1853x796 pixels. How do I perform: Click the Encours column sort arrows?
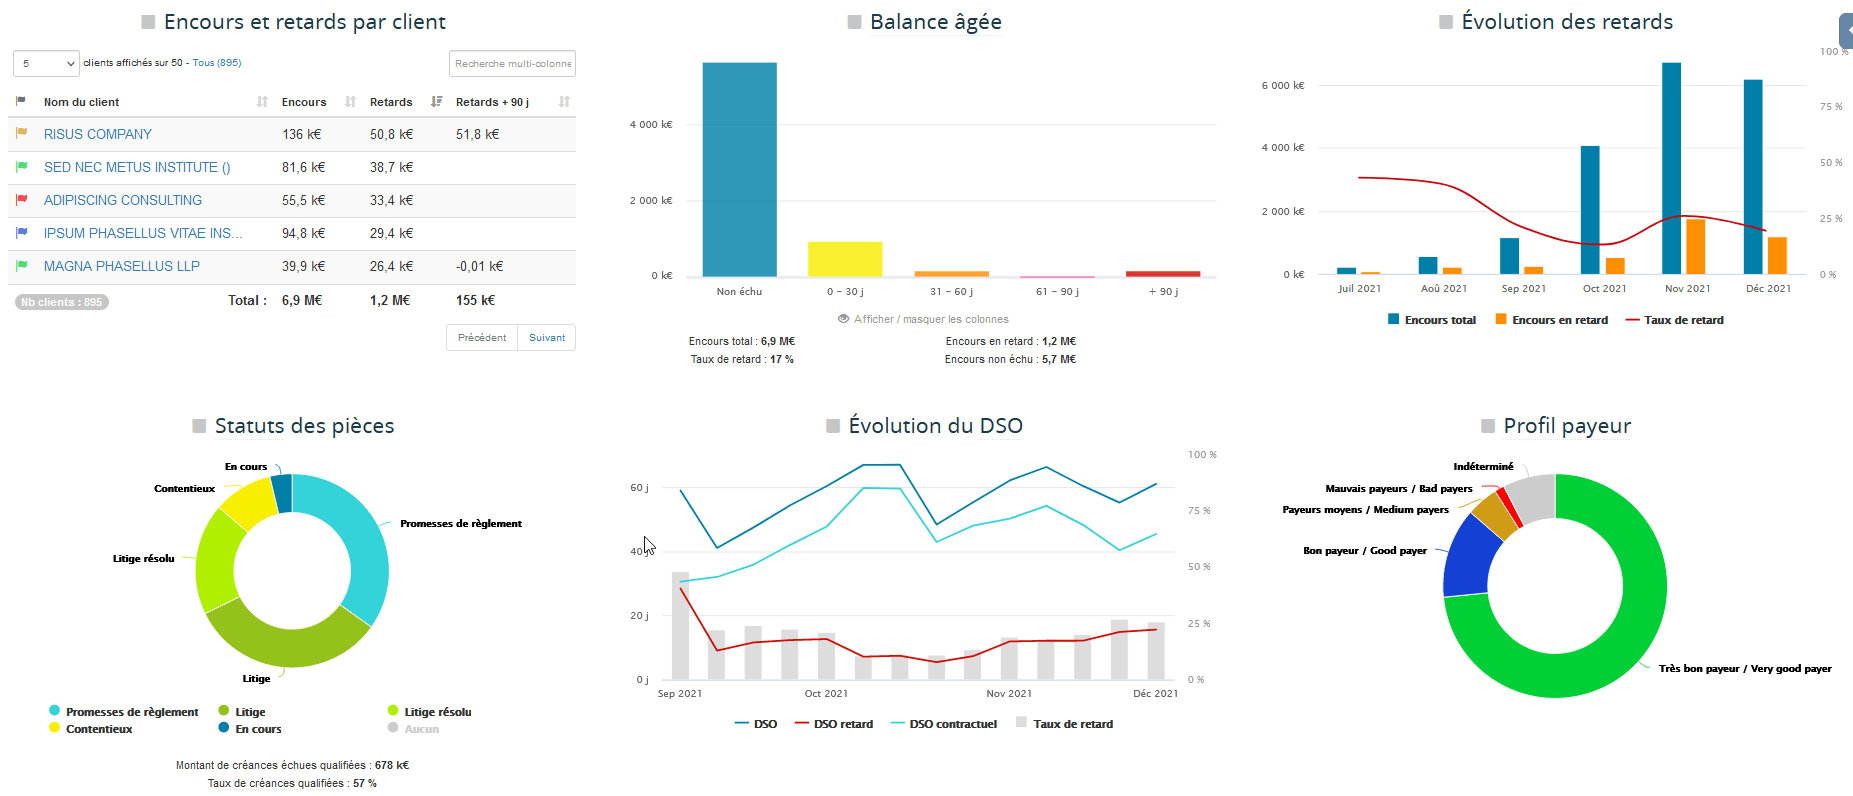tap(350, 102)
